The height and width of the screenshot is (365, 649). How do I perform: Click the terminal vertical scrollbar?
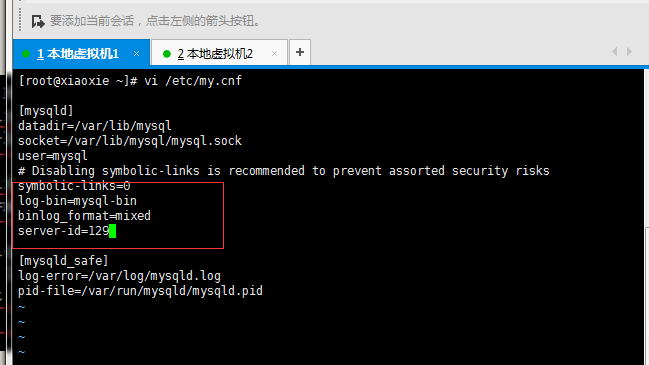646,215
